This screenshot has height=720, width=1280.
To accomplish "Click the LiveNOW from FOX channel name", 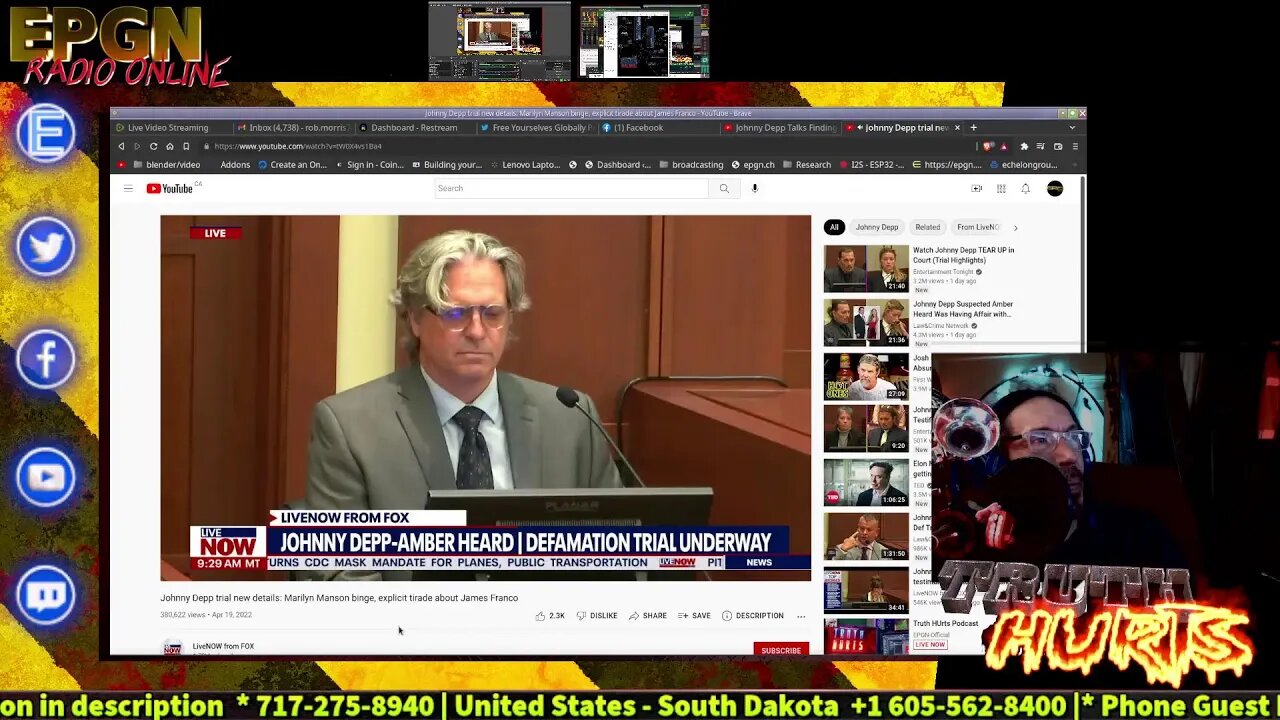I will click(223, 646).
